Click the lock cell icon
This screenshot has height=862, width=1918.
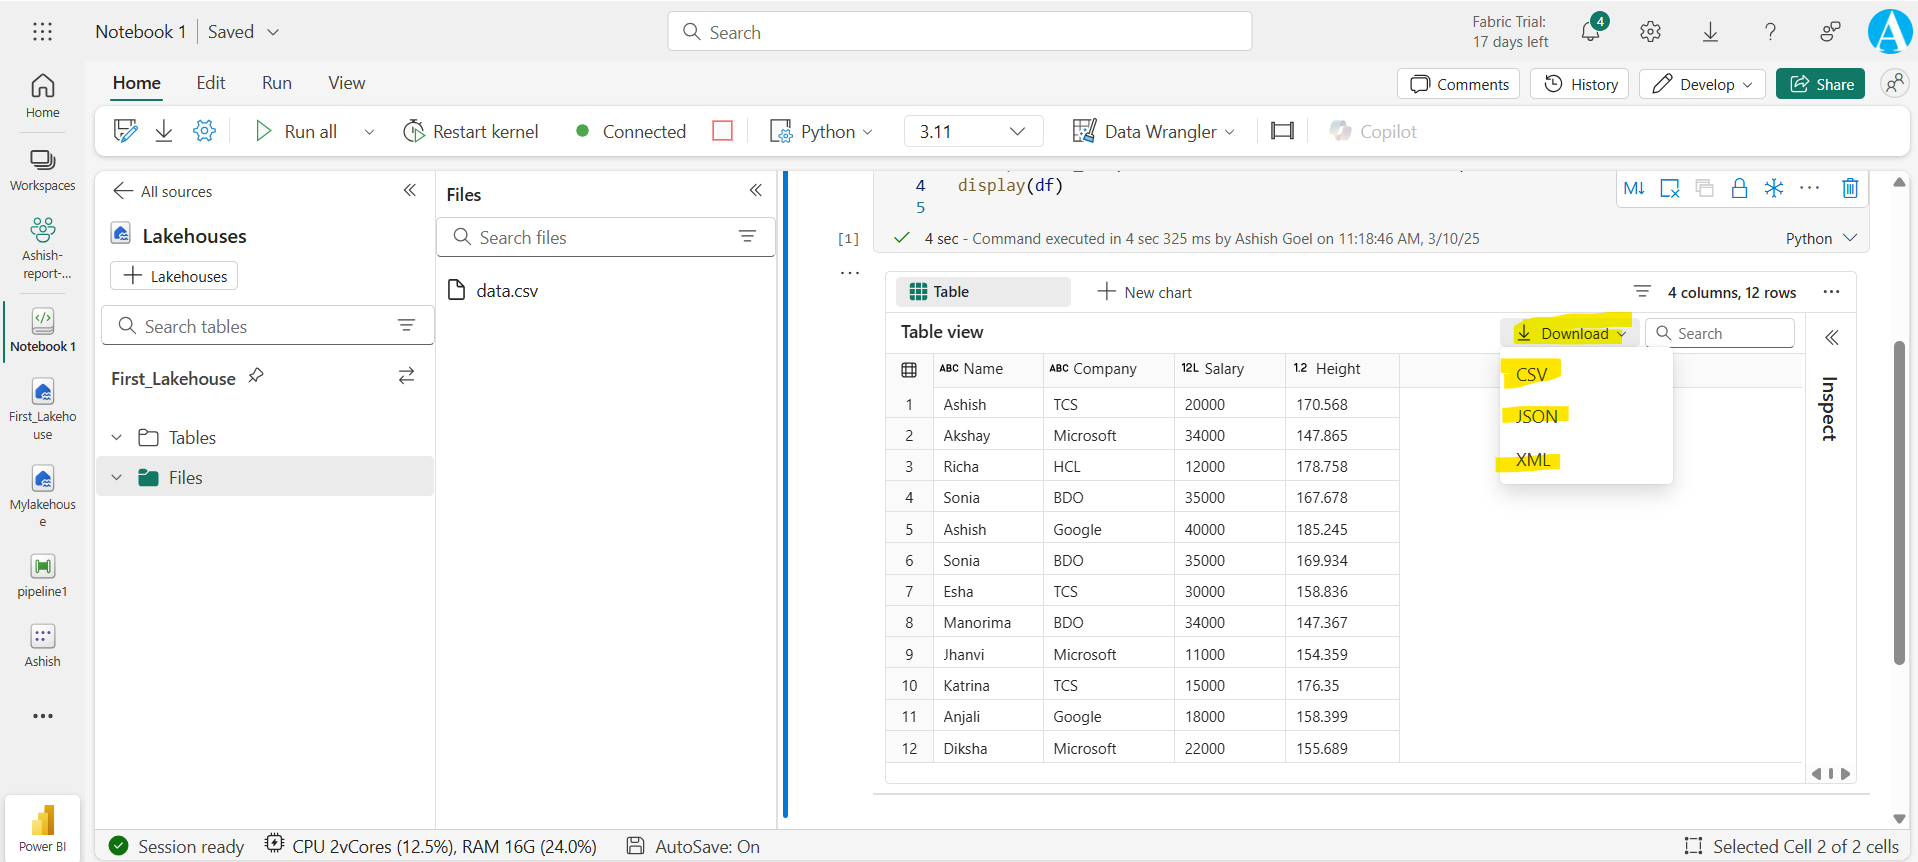pos(1739,188)
